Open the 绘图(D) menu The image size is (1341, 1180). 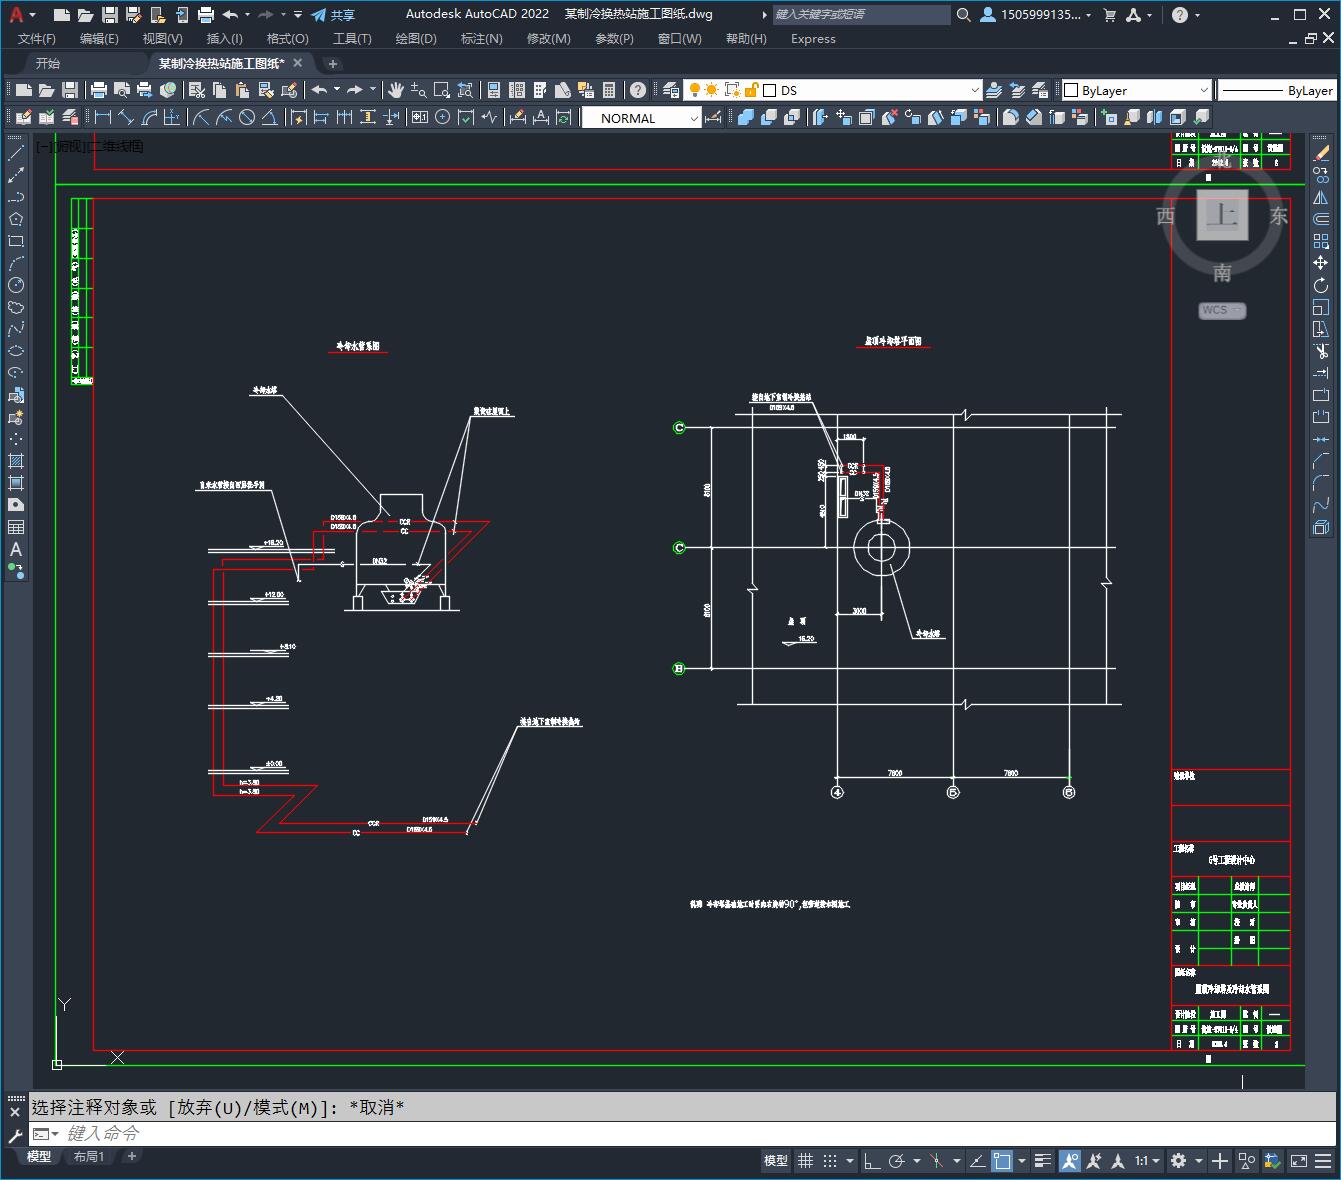(x=416, y=38)
